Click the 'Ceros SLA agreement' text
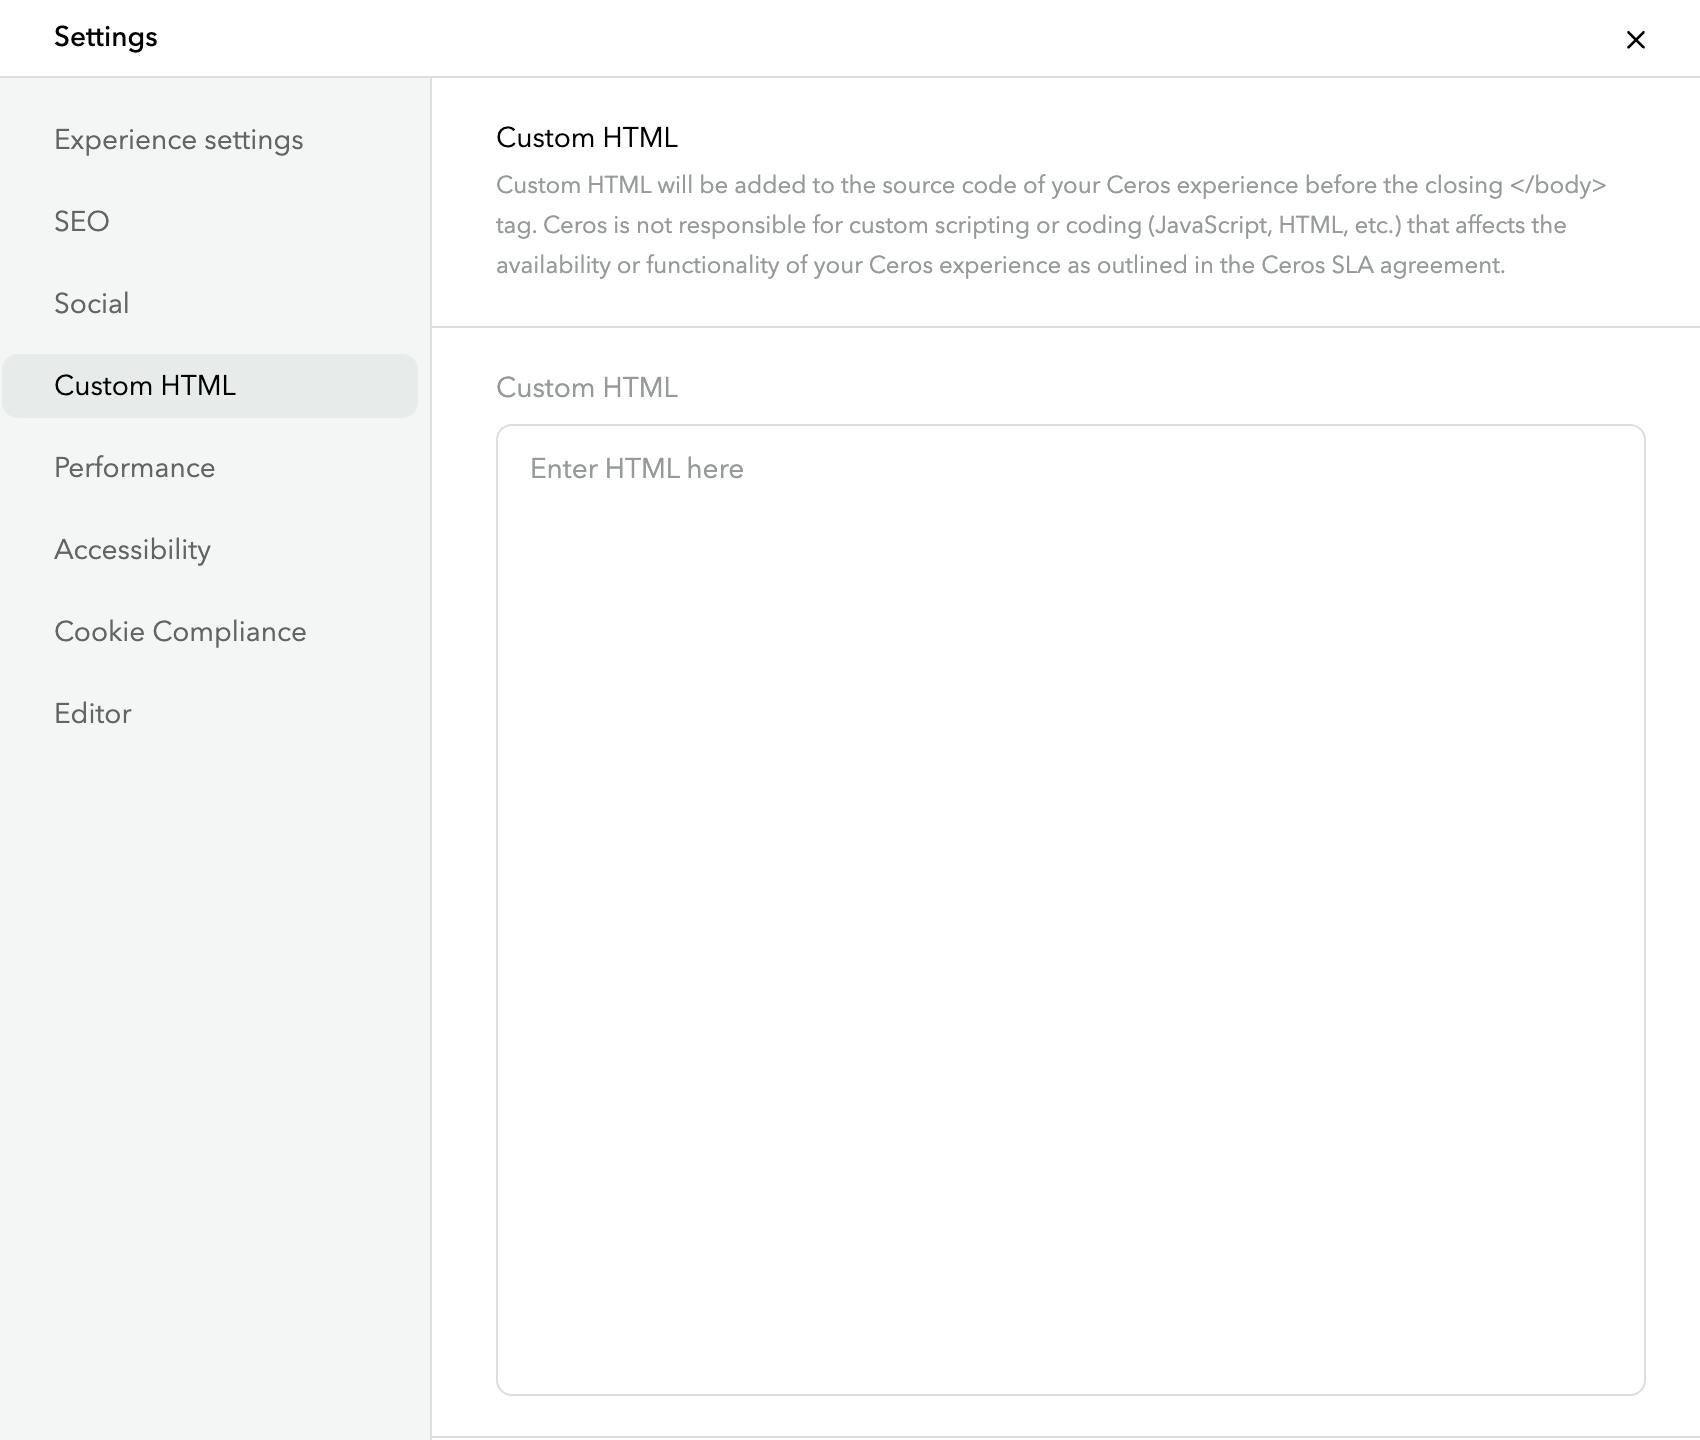This screenshot has height=1440, width=1700. [1382, 266]
